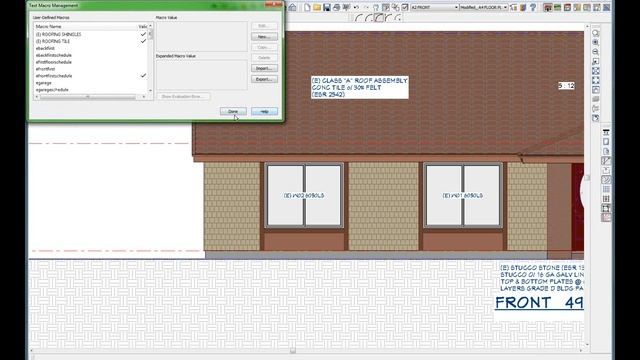Click the fill window icon in right toolbar
Image resolution: width=640 pixels, height=360 pixels.
tap(596, 71)
